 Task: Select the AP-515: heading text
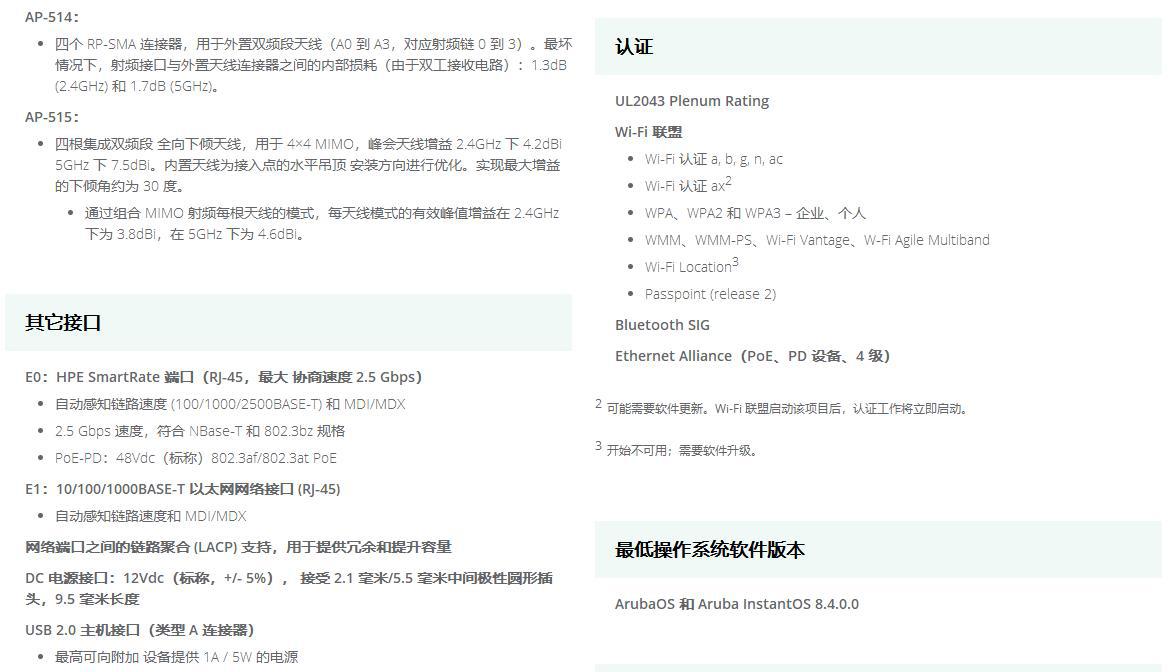pos(52,117)
